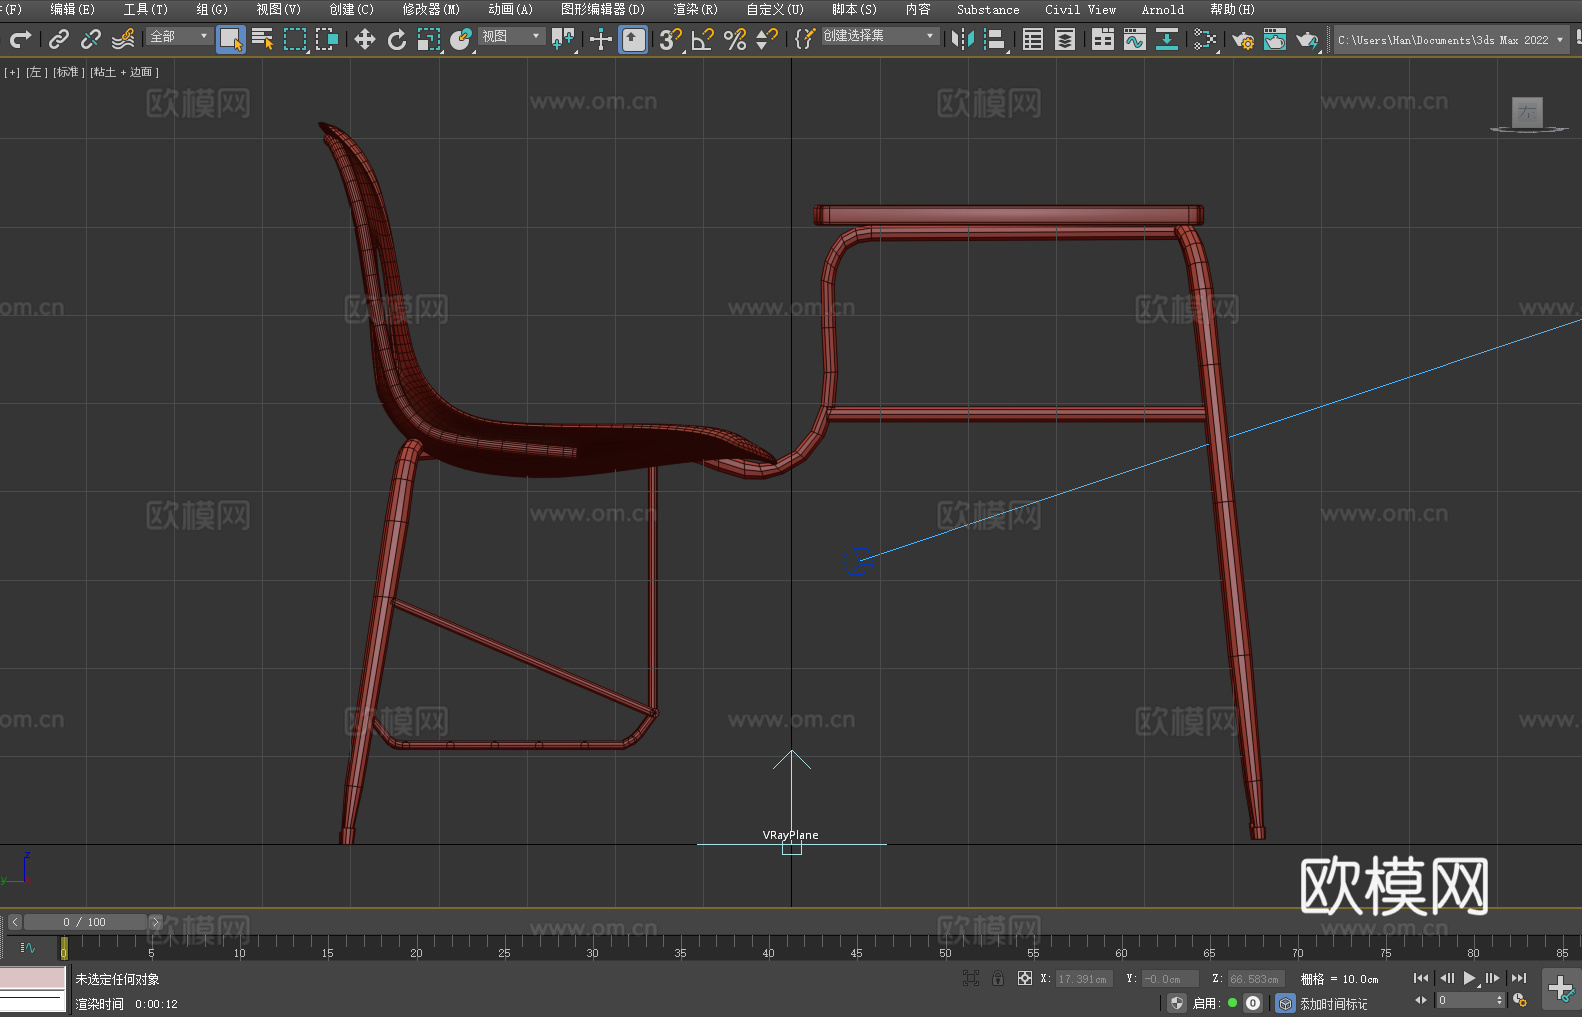1582x1017 pixels.
Task: Open the Scene Explorer toggle
Action: click(1033, 39)
